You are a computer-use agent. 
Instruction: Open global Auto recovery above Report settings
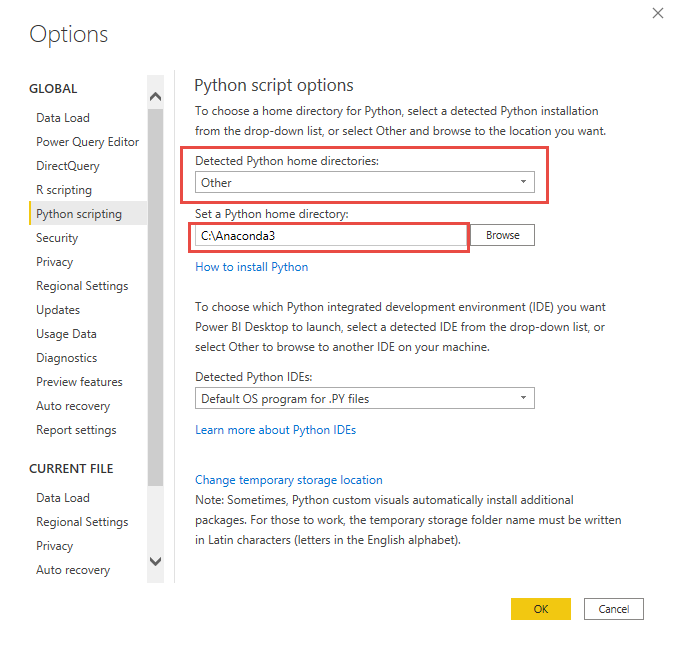73,406
